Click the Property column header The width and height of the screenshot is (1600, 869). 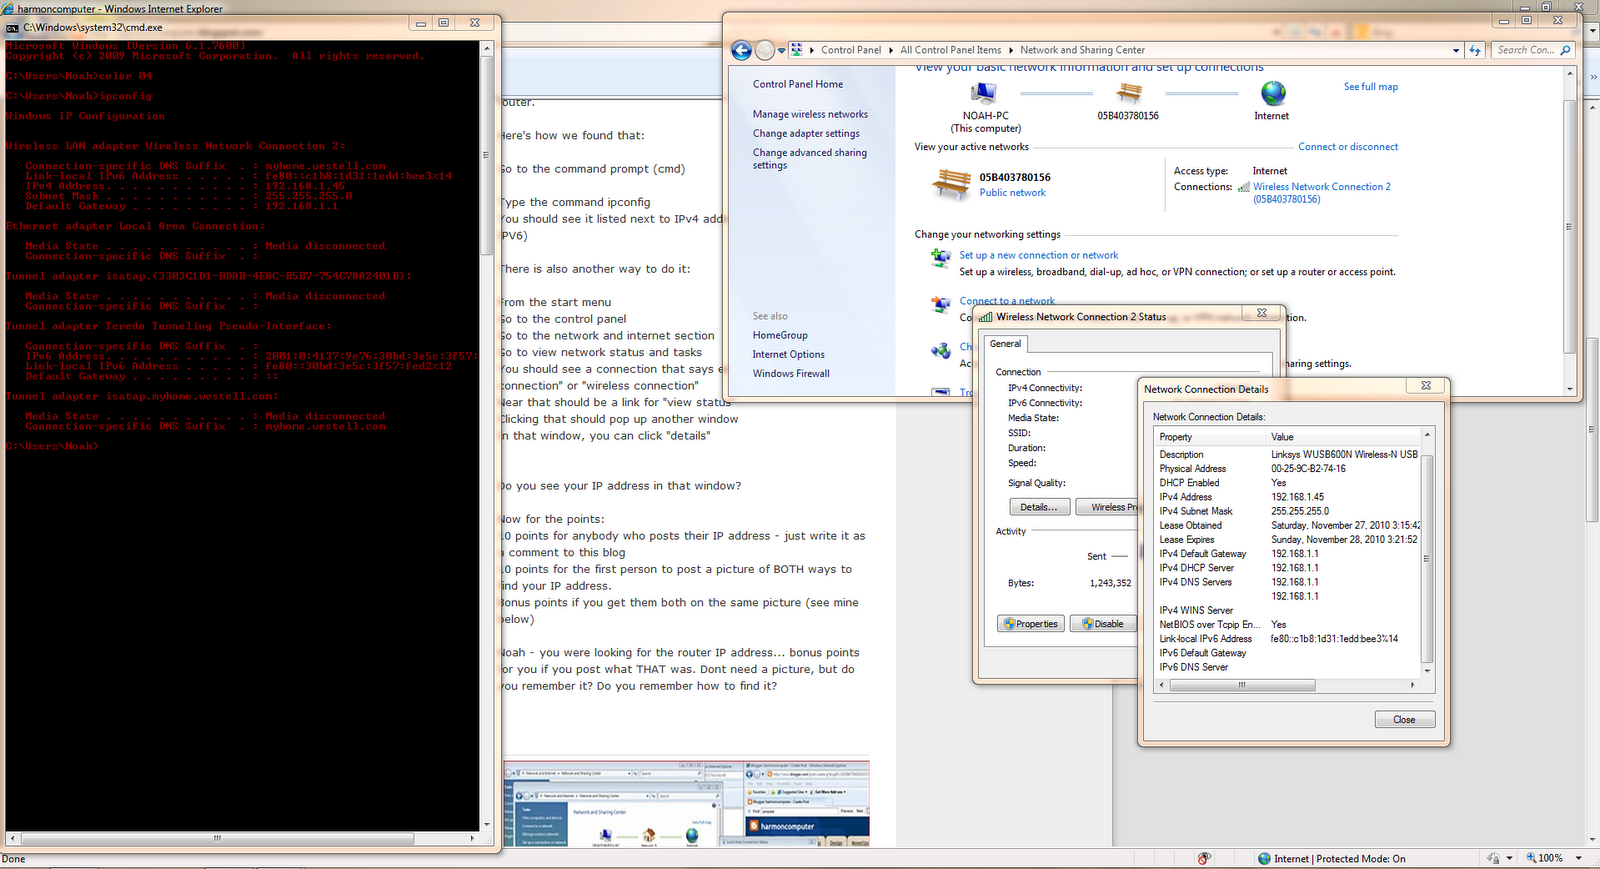[x=1210, y=437]
